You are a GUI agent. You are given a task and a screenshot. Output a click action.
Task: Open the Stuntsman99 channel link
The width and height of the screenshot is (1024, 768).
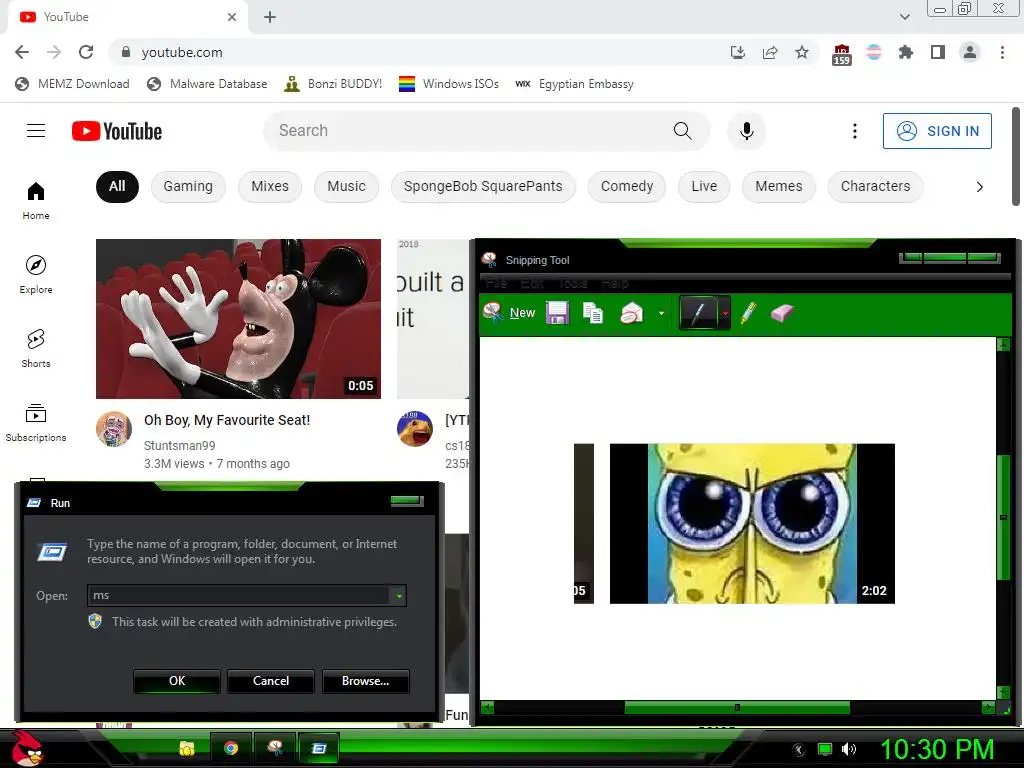coord(180,445)
